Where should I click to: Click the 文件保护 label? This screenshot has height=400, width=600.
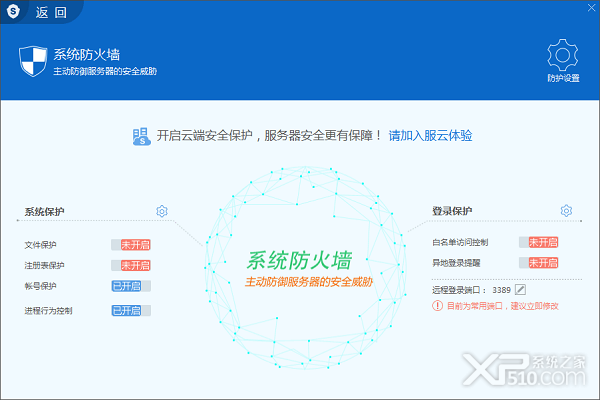[40, 245]
